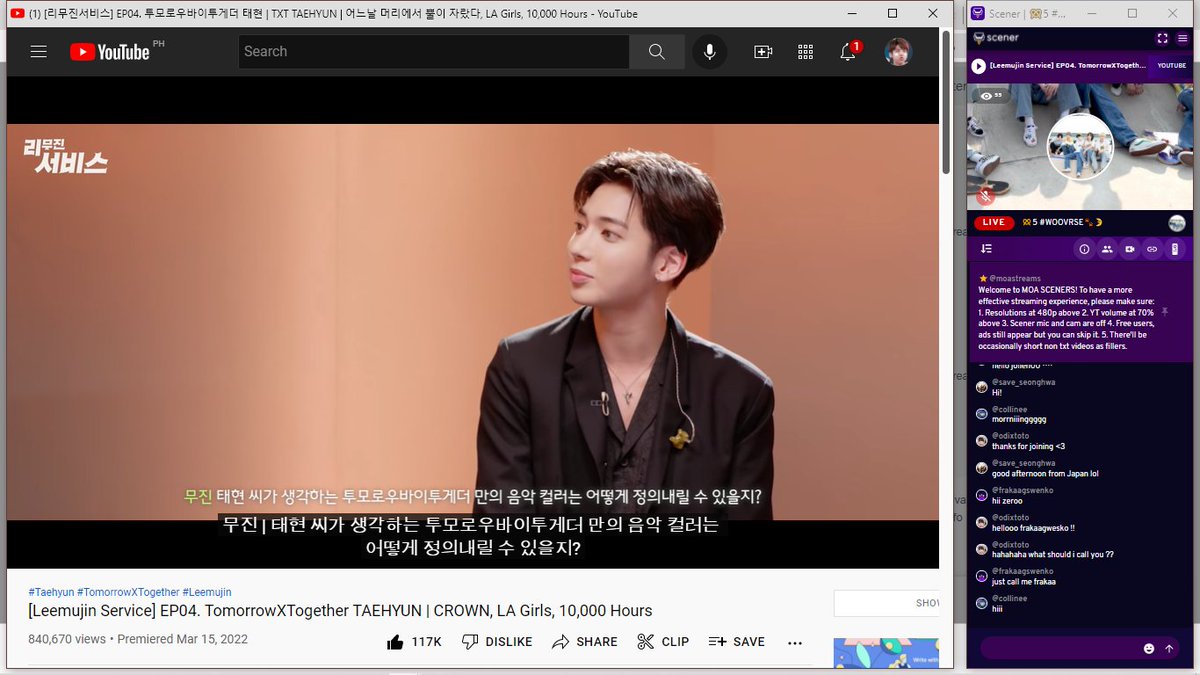Click the "hii zeroo" chat message
1200x675 pixels.
point(1009,501)
